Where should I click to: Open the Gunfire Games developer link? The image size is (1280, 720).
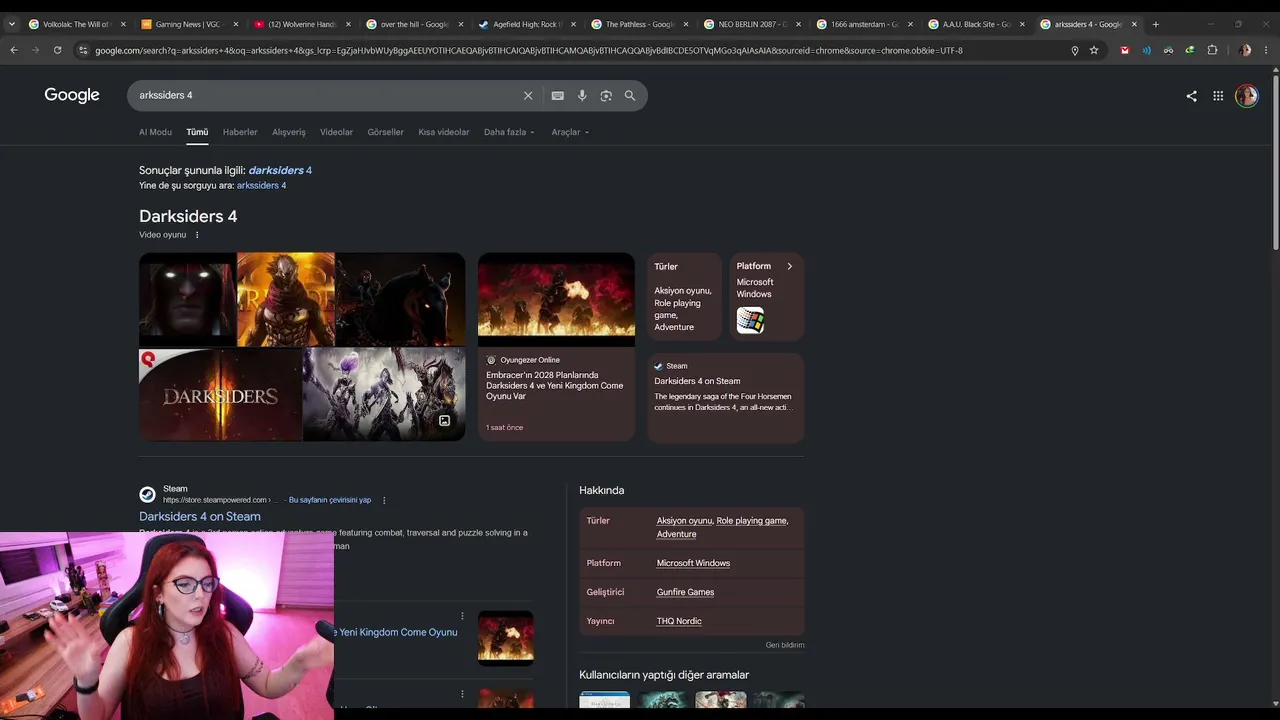pos(685,592)
